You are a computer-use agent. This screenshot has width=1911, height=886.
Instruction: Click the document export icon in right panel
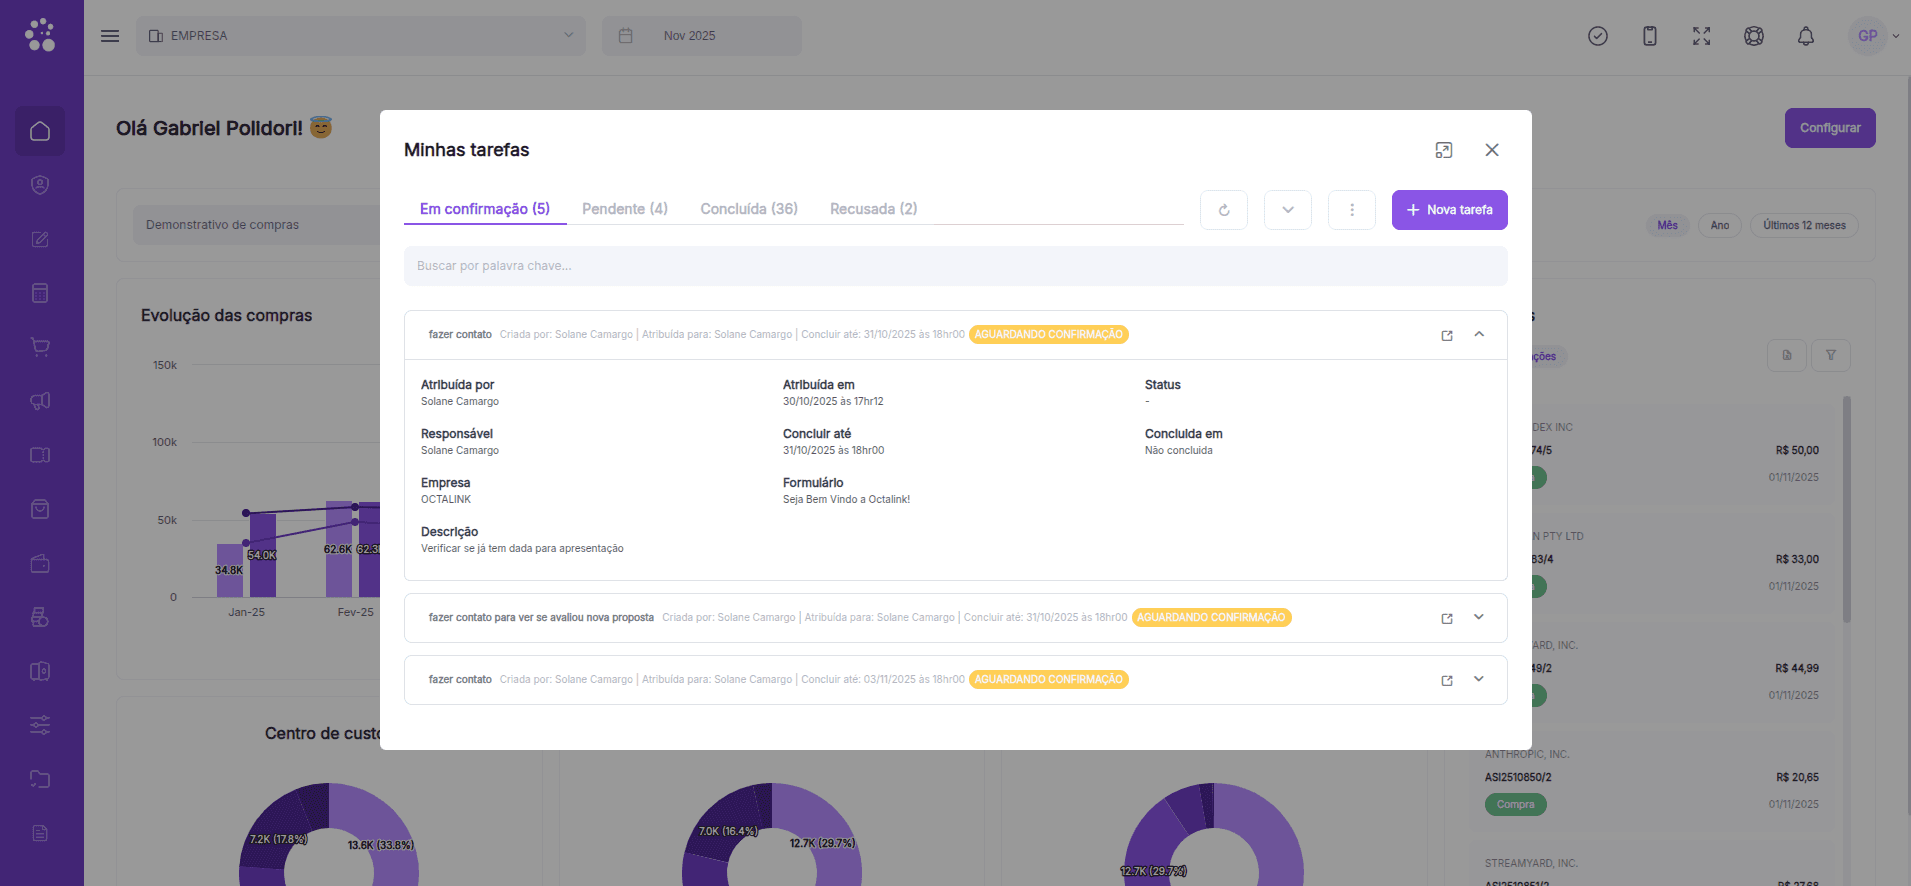pyautogui.click(x=1787, y=355)
